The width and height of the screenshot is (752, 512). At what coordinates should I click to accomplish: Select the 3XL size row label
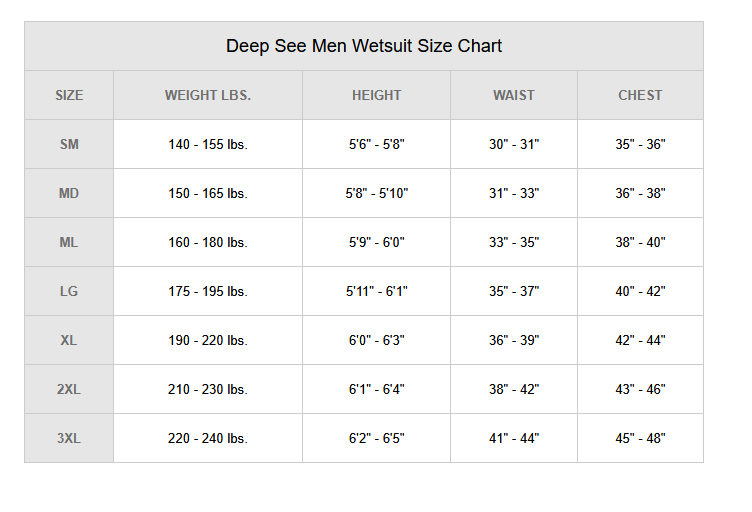[x=69, y=438]
